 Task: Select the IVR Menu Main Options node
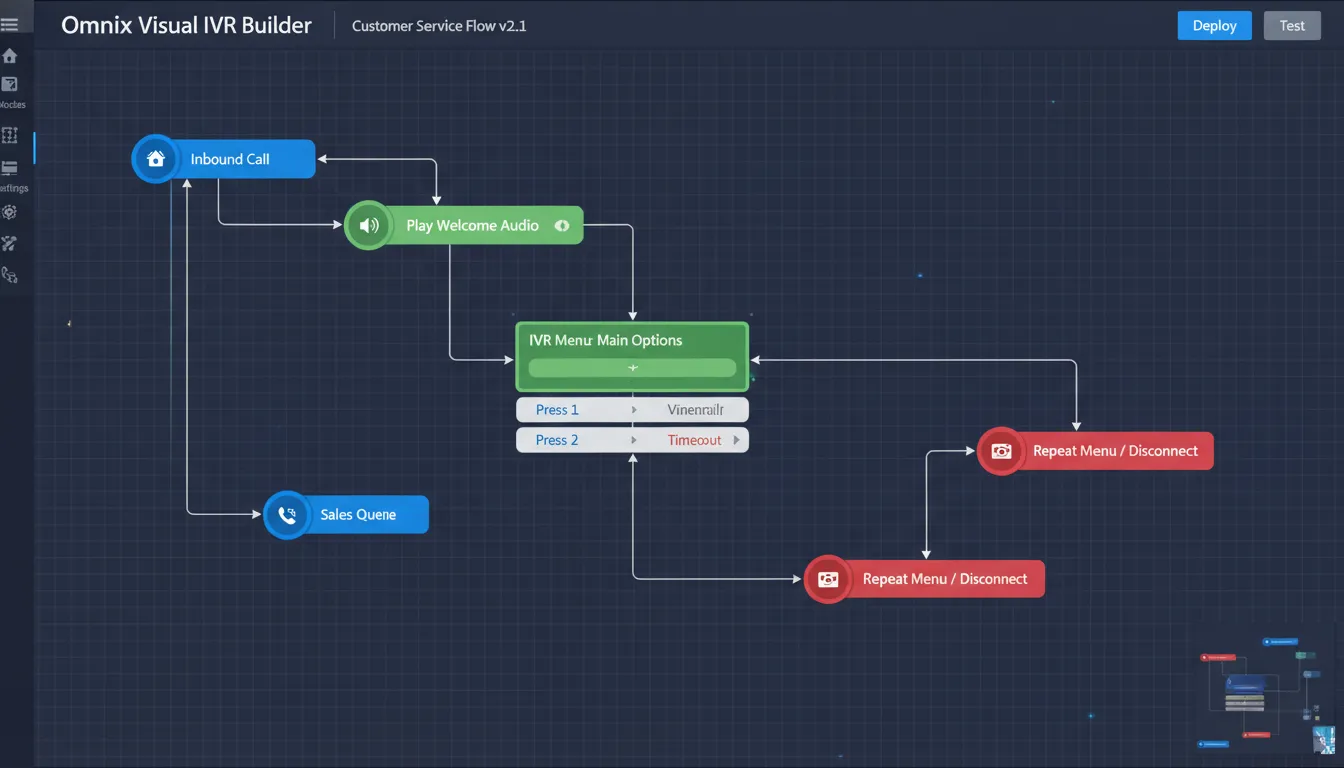[632, 356]
